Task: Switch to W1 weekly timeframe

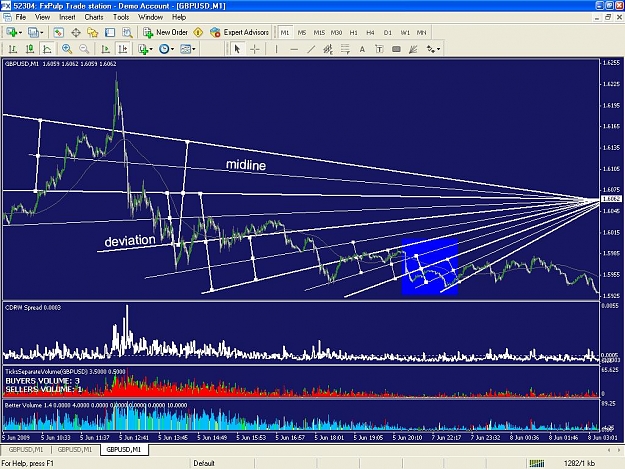Action: pos(405,33)
